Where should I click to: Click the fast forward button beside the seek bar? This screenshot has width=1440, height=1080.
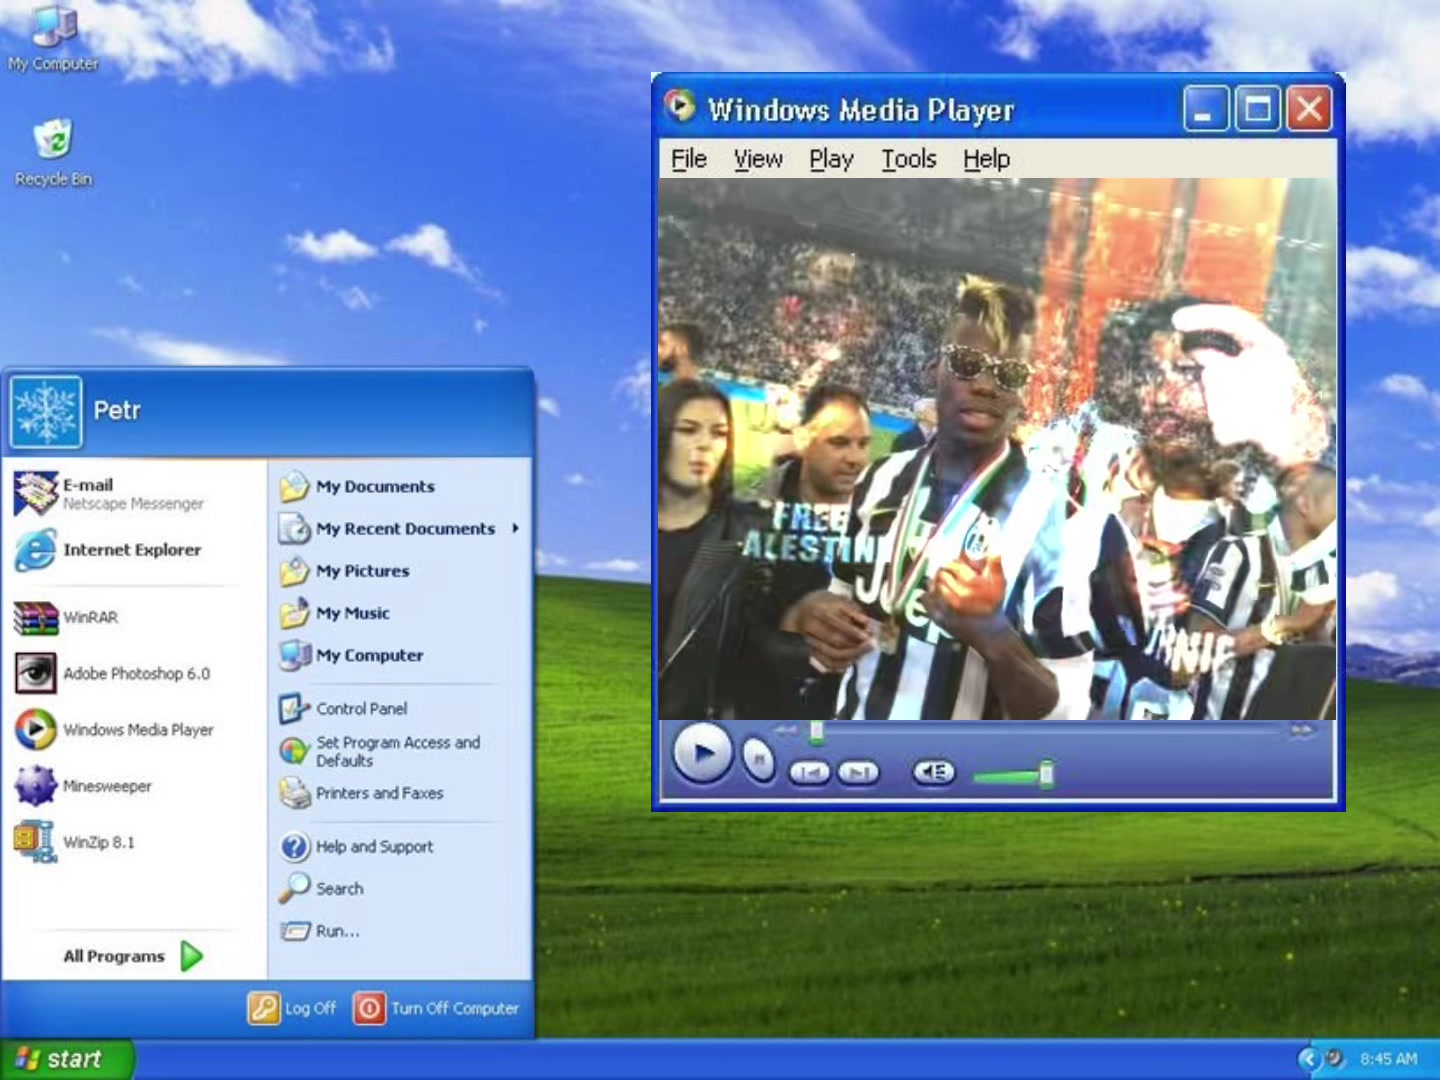(x=1301, y=731)
